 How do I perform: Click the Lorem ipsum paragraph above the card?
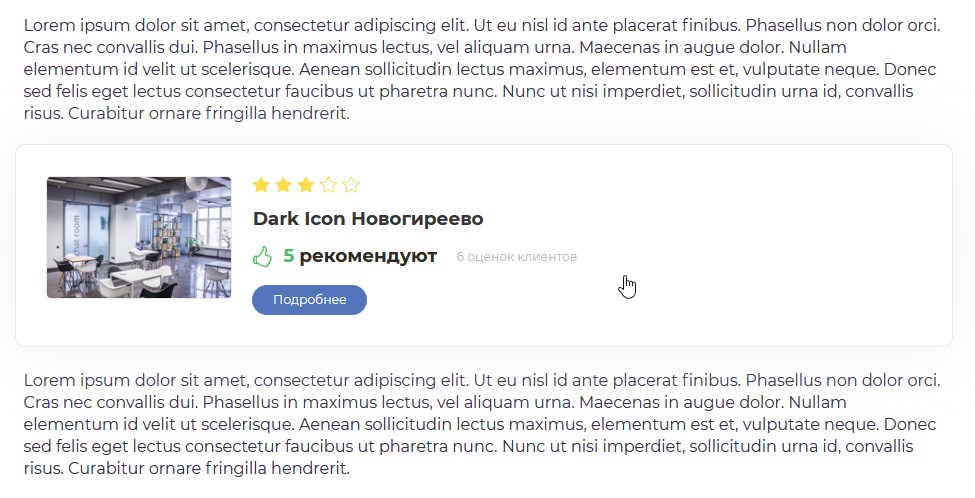tap(480, 68)
